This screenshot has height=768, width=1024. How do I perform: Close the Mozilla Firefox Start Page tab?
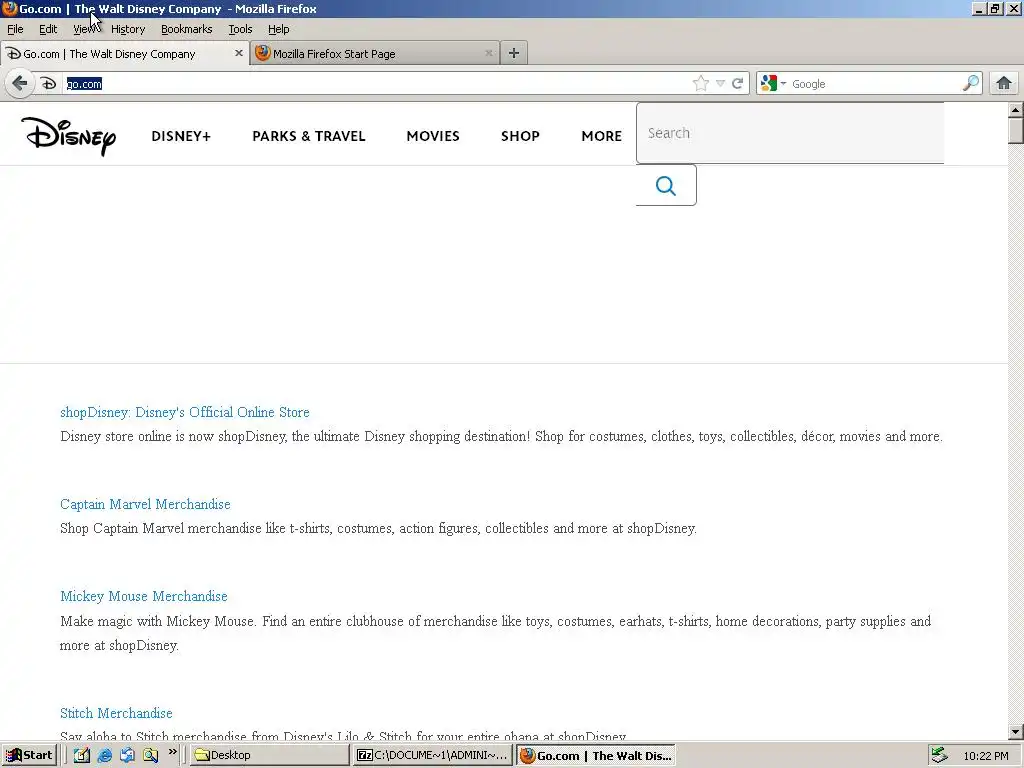point(488,54)
